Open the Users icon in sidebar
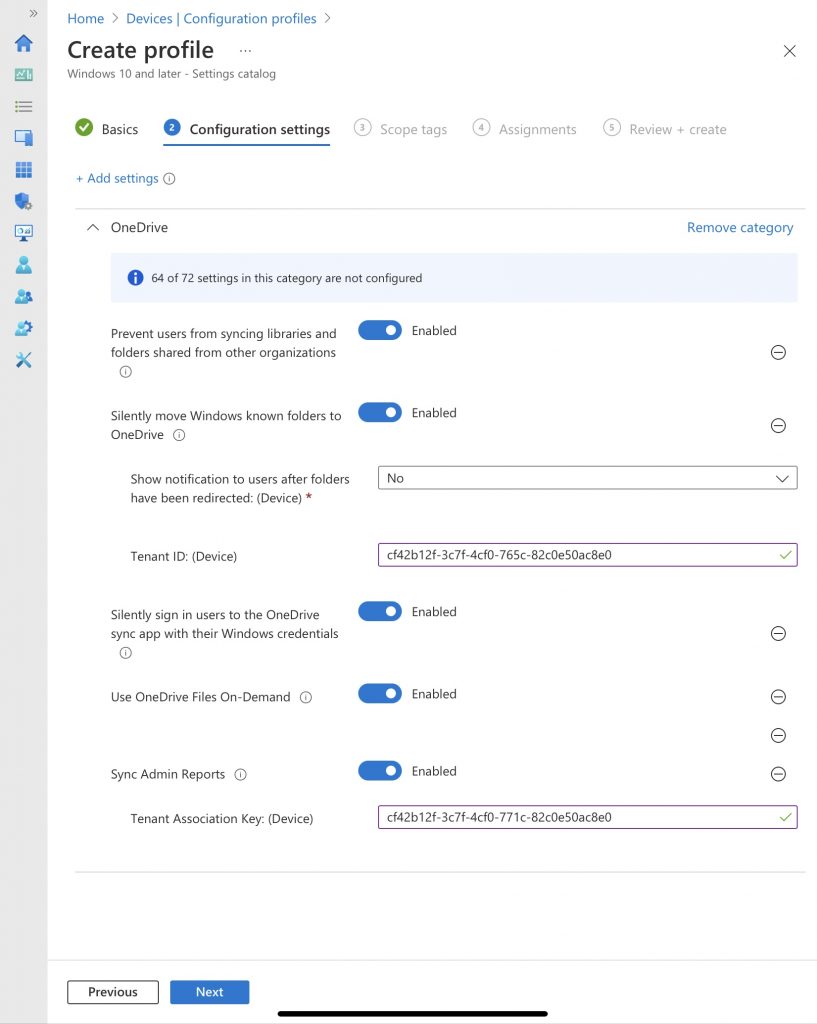The width and height of the screenshot is (817, 1024). click(x=24, y=264)
